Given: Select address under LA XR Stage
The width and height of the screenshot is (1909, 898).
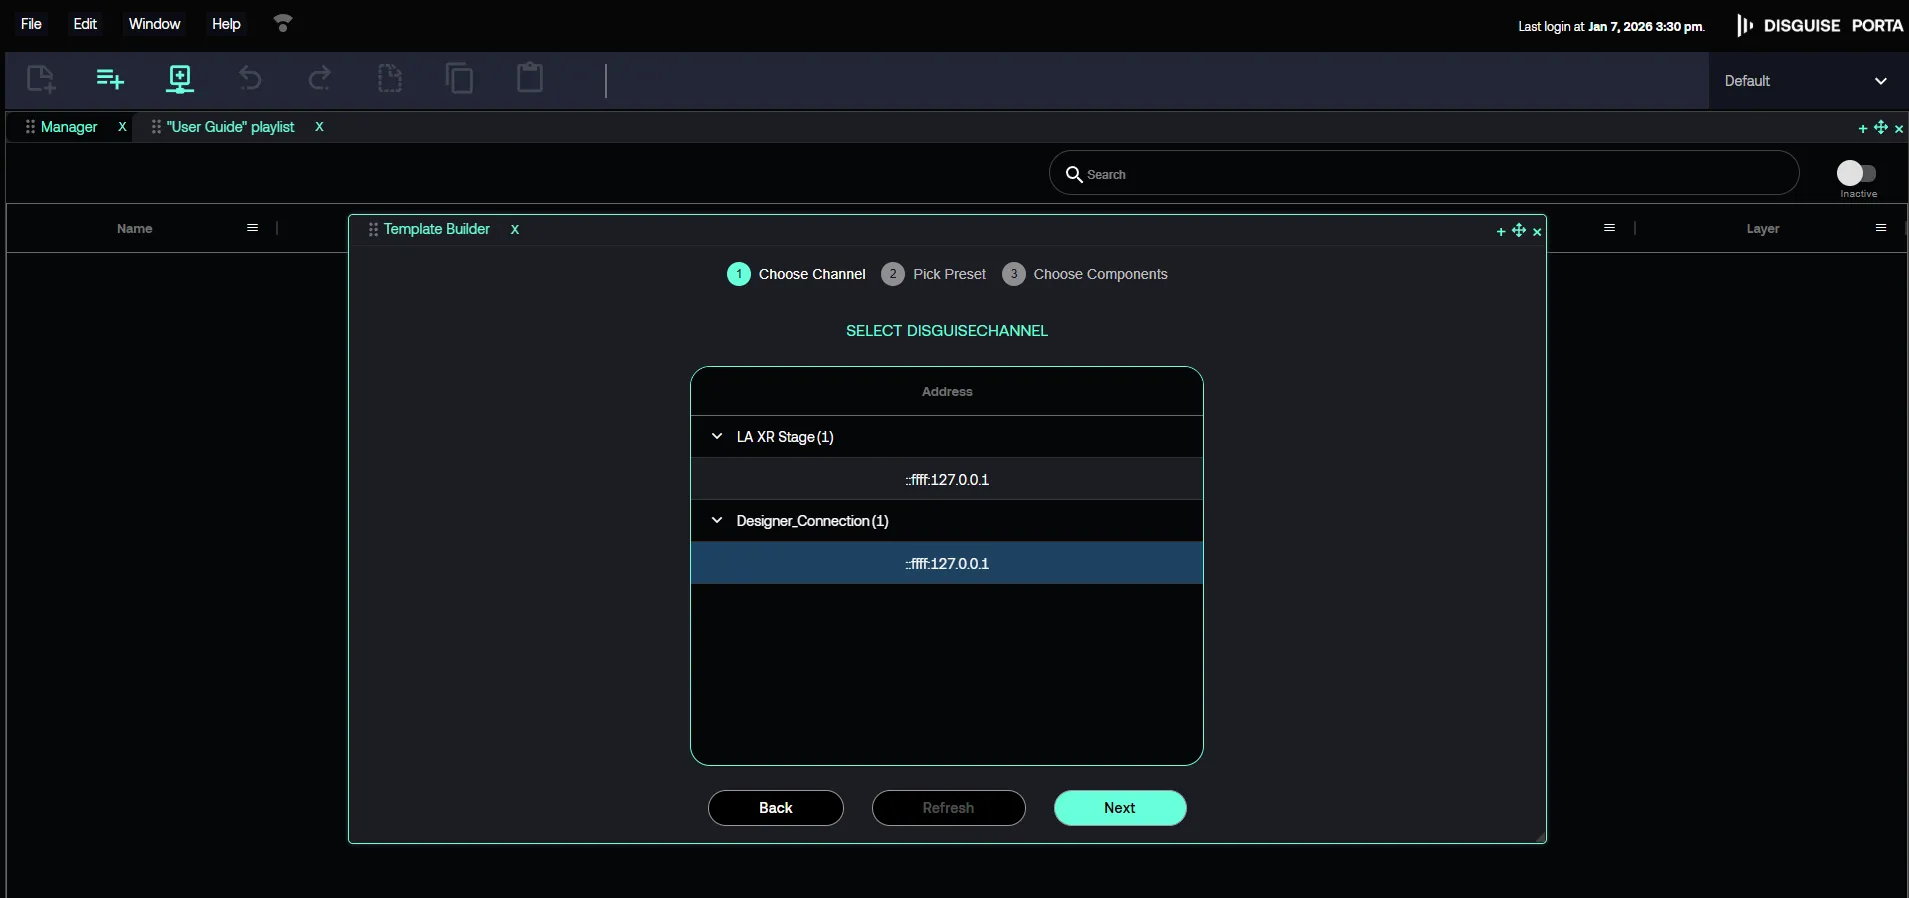Looking at the screenshot, I should click(946, 480).
